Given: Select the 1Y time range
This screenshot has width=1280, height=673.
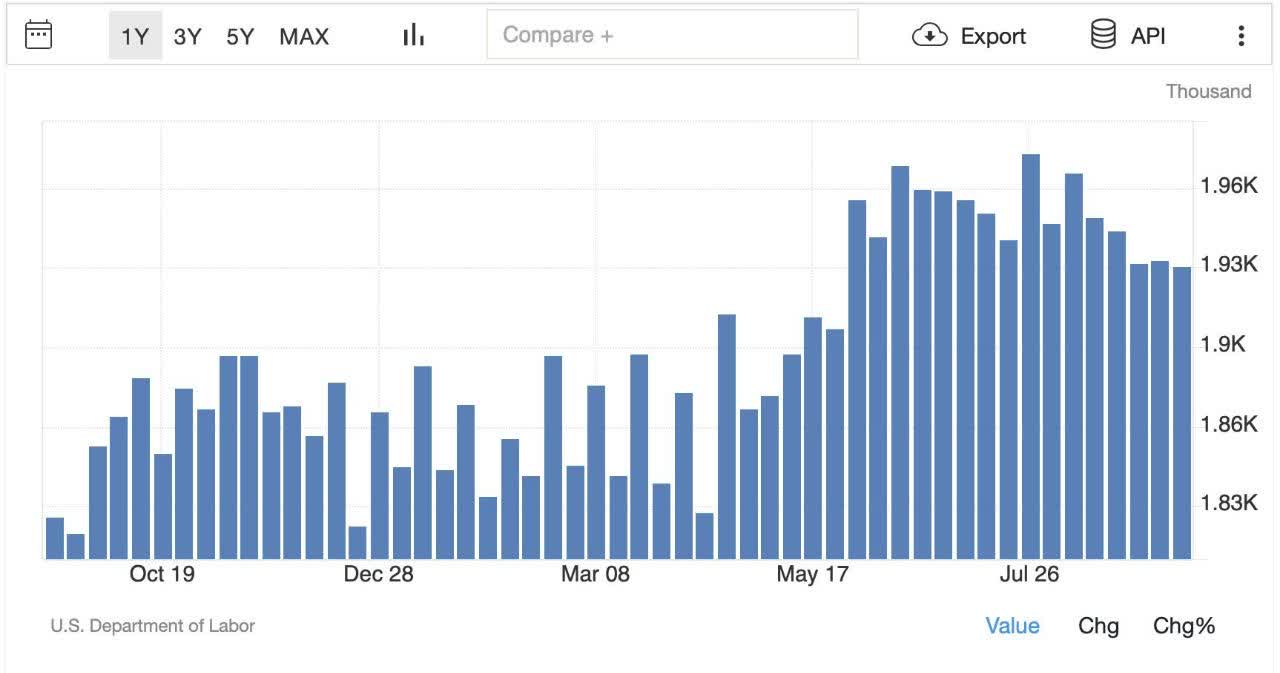Looking at the screenshot, I should (135, 36).
